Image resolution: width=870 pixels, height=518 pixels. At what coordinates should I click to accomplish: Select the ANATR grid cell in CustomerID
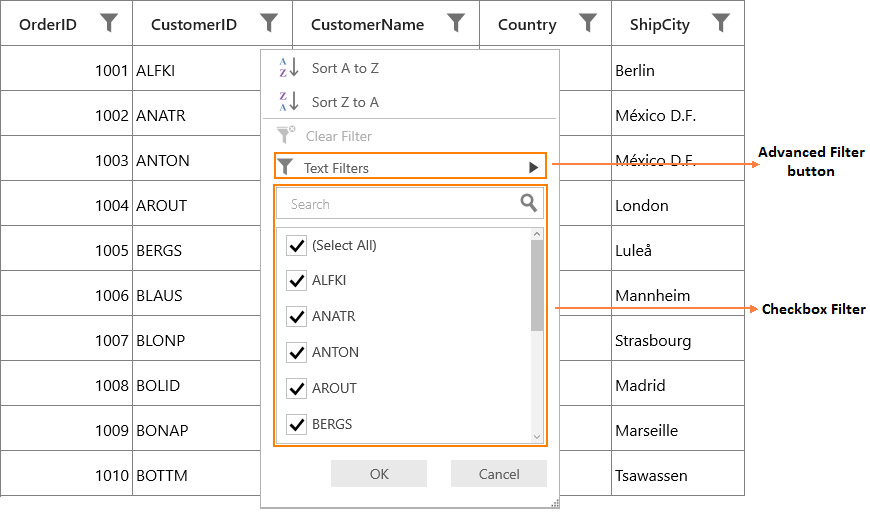coord(197,113)
